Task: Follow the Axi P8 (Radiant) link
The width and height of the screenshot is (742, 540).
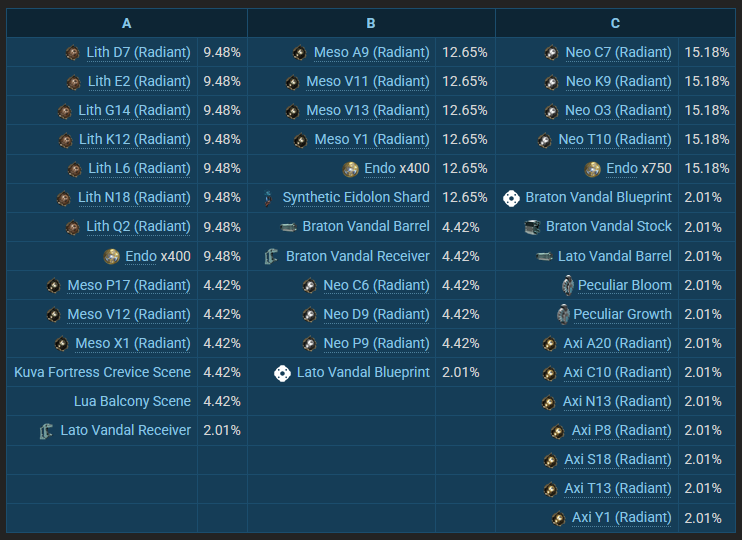Action: click(621, 431)
